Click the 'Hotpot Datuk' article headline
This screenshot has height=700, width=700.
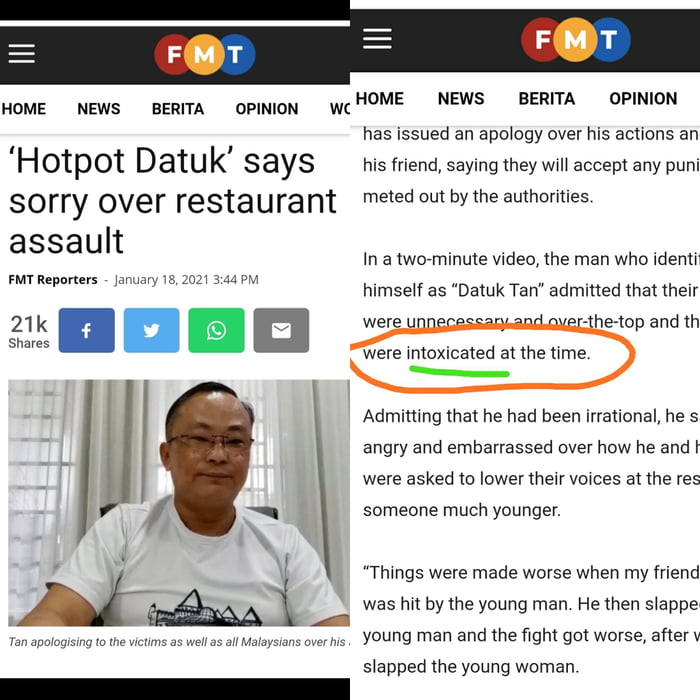coord(173,200)
